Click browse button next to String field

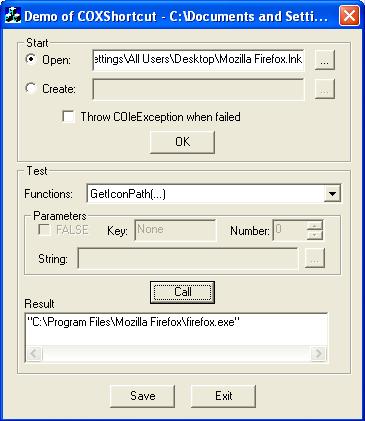click(x=315, y=258)
